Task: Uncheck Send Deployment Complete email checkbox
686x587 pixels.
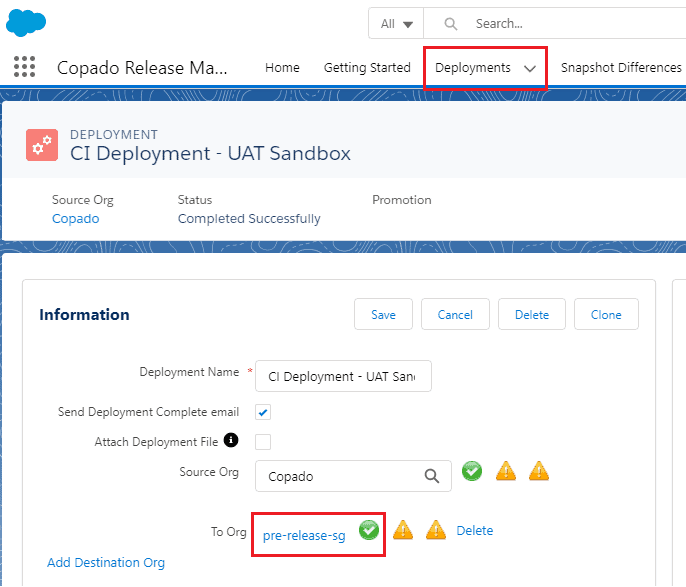Action: click(263, 412)
